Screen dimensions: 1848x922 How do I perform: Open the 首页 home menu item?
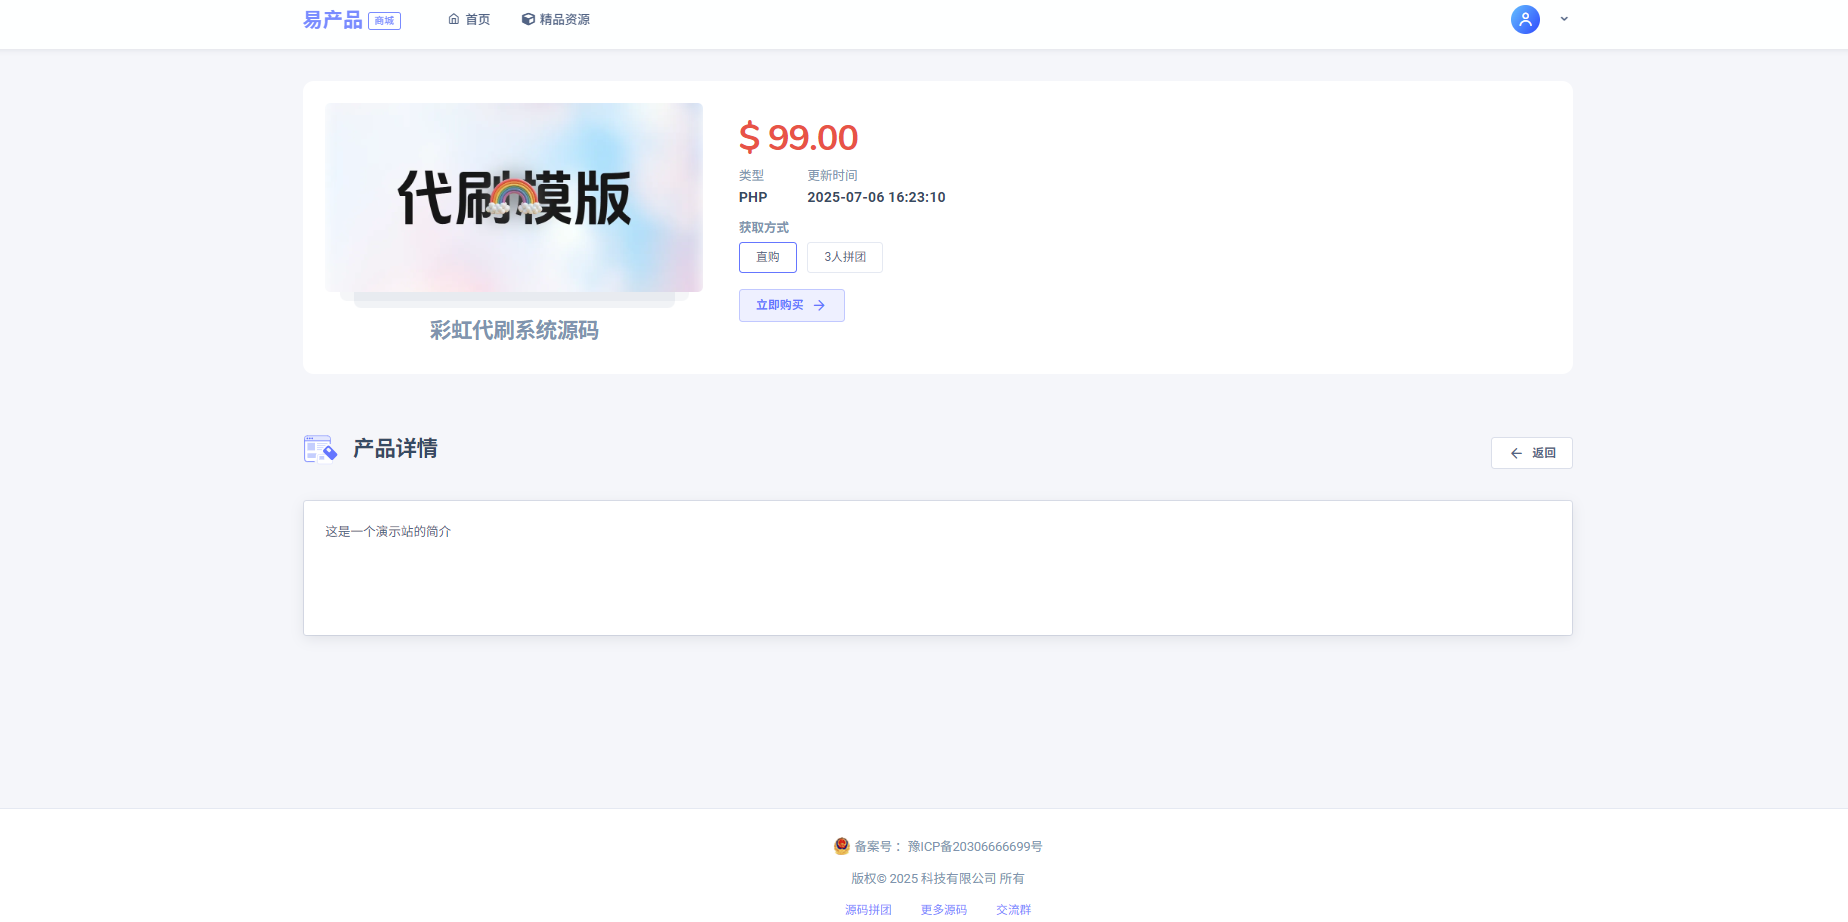tap(469, 19)
